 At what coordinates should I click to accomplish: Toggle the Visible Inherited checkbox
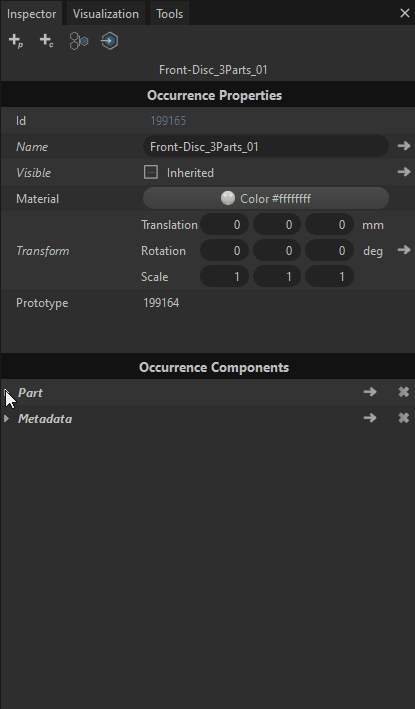tap(151, 172)
